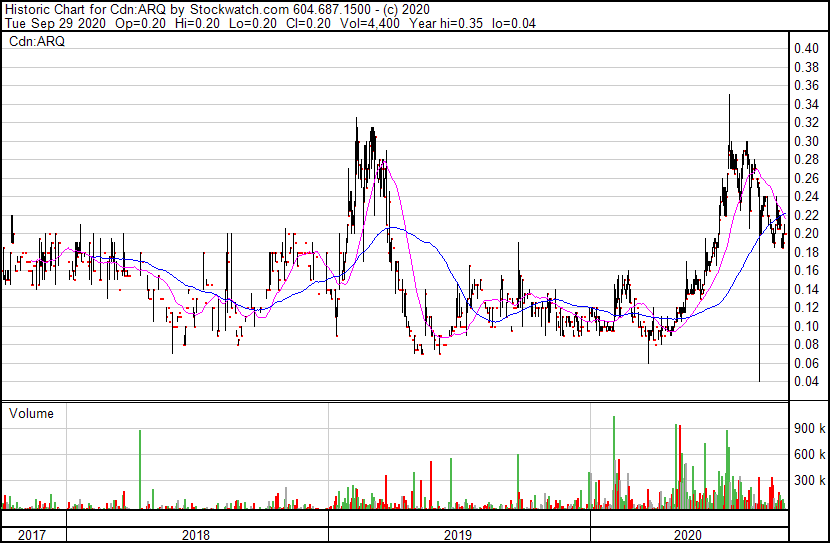Click the phone number 604.687.1500
The height and width of the screenshot is (543, 830).
coord(332,9)
